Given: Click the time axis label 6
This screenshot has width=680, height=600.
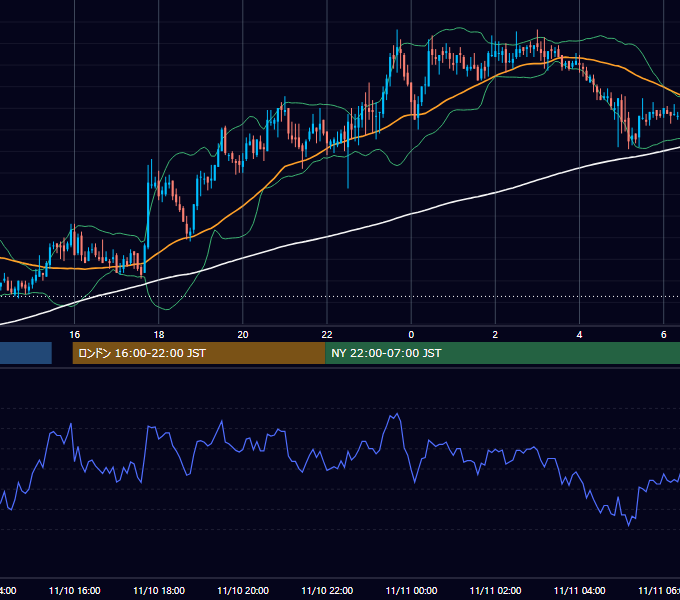Looking at the screenshot, I should tap(664, 335).
